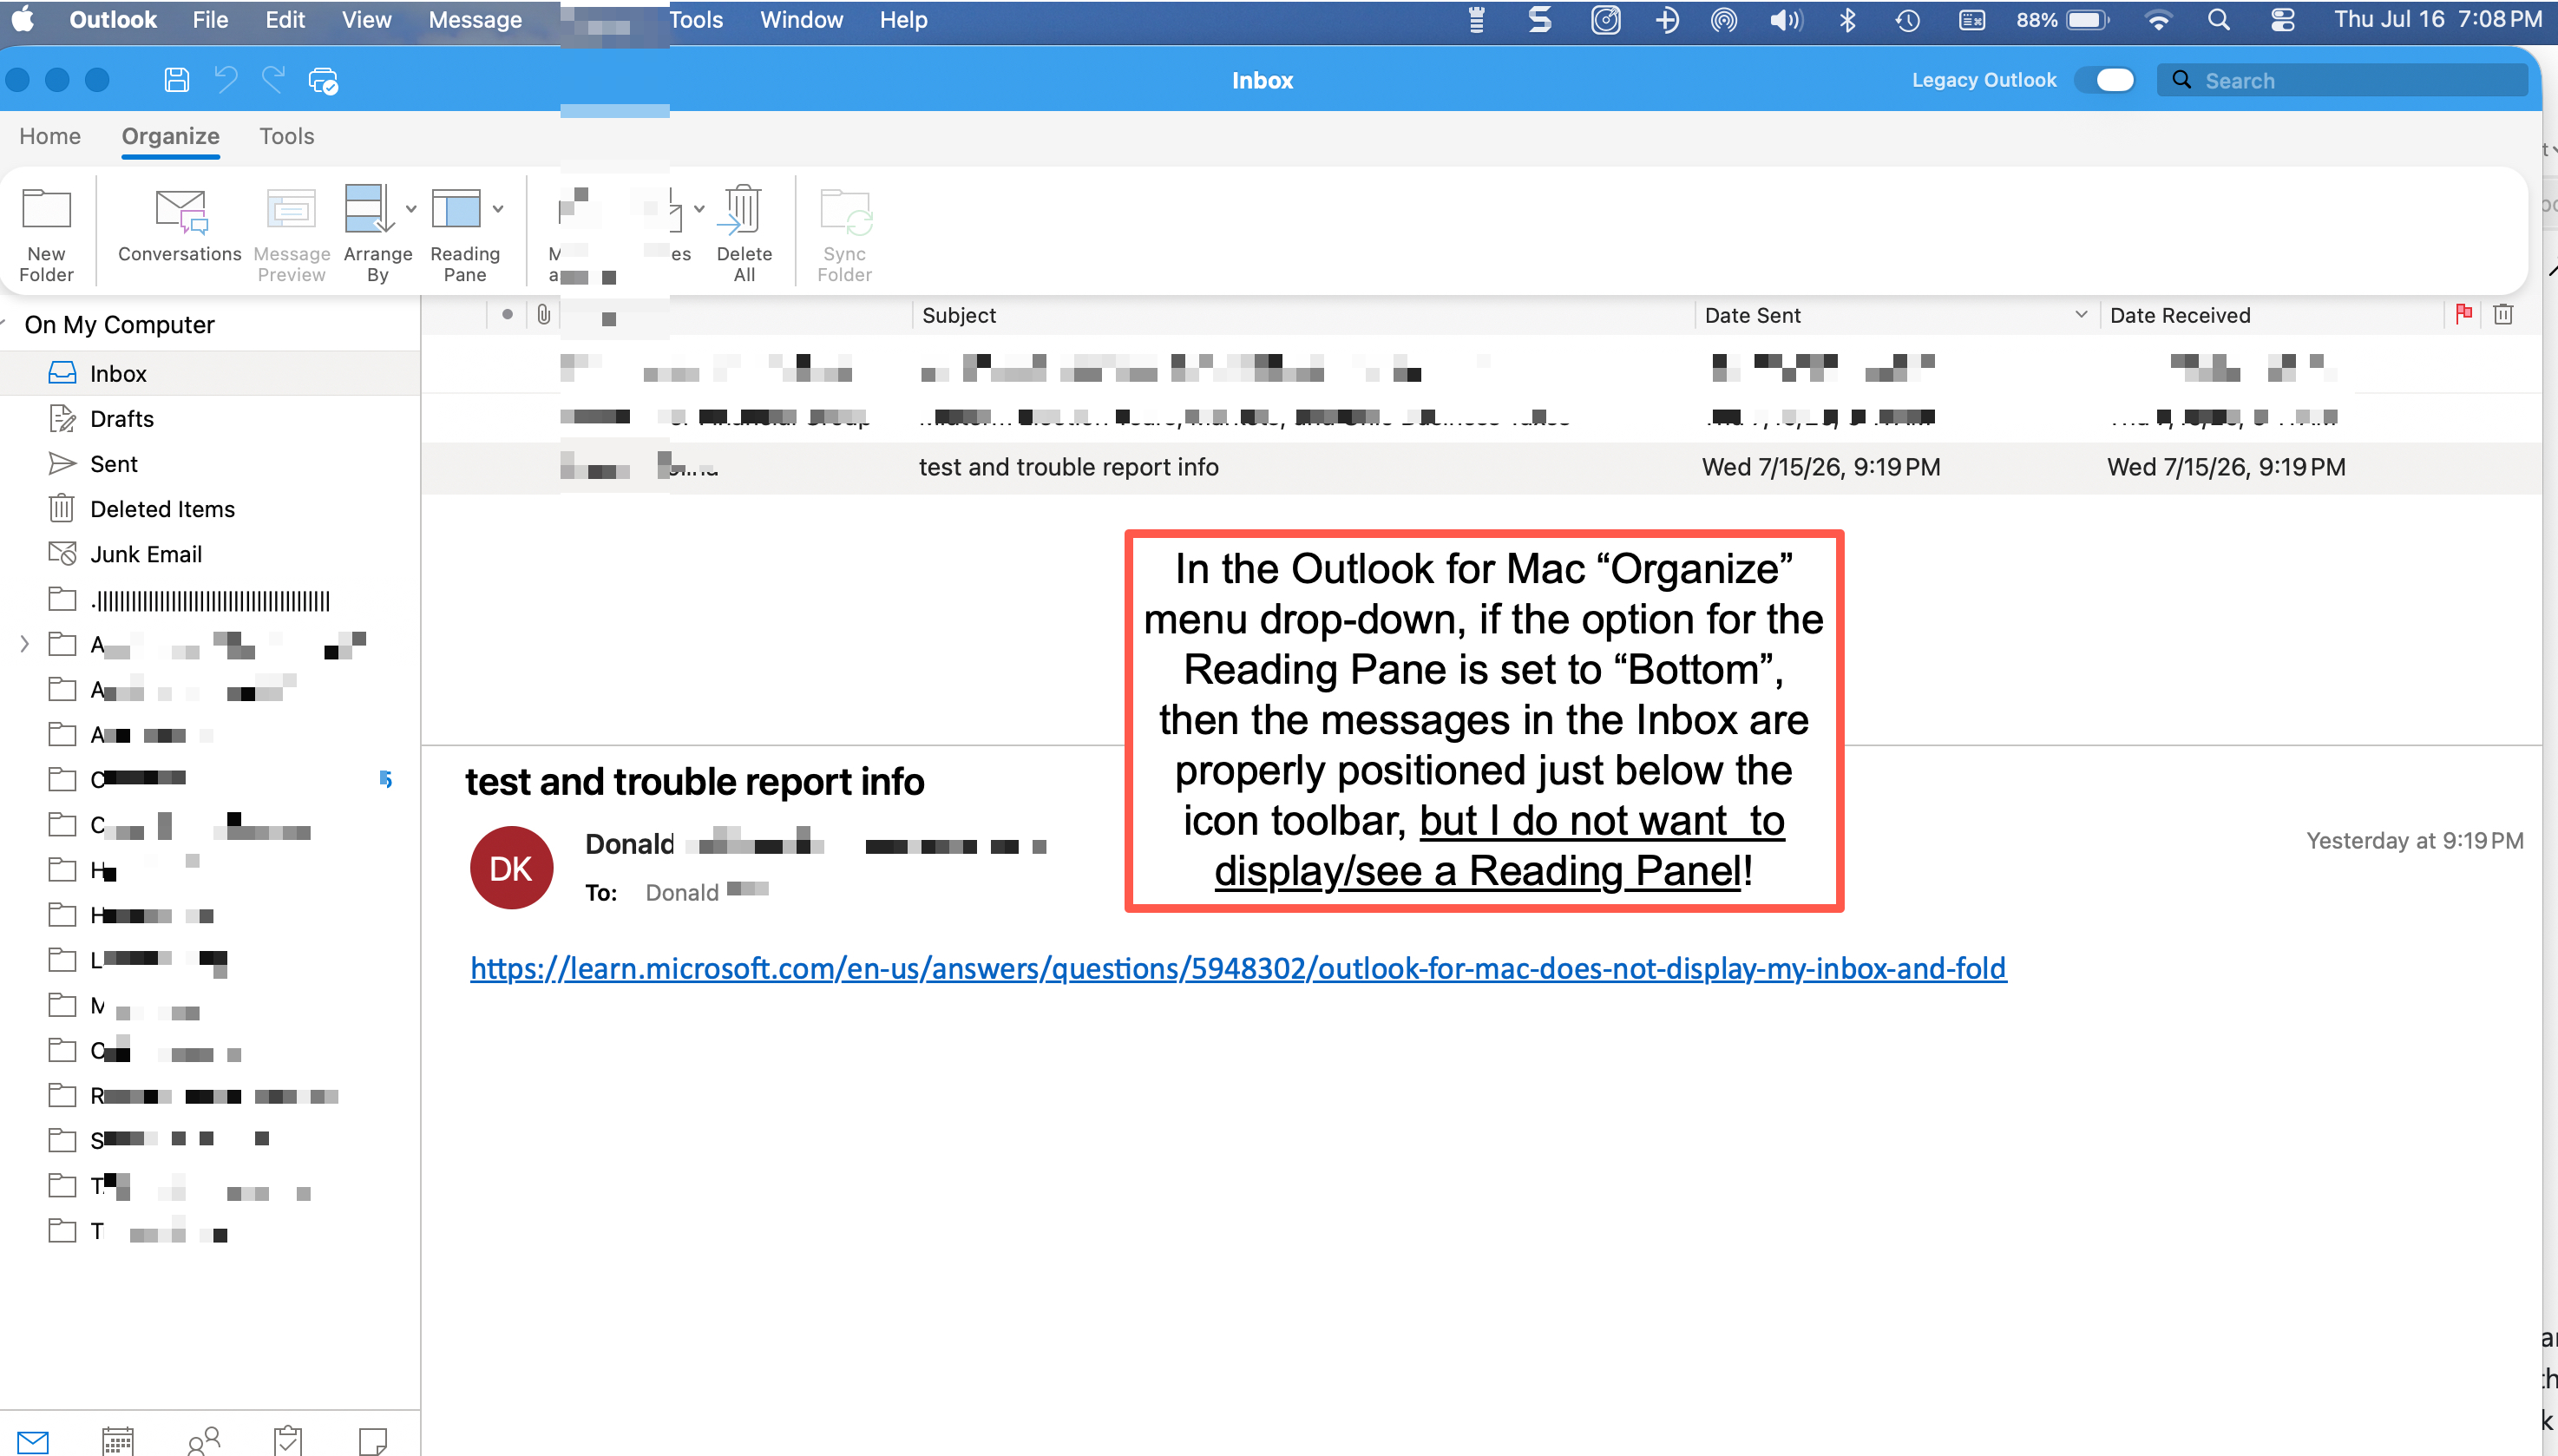Select the Organize ribbon tab
This screenshot has height=1456, width=2558.
tap(171, 136)
